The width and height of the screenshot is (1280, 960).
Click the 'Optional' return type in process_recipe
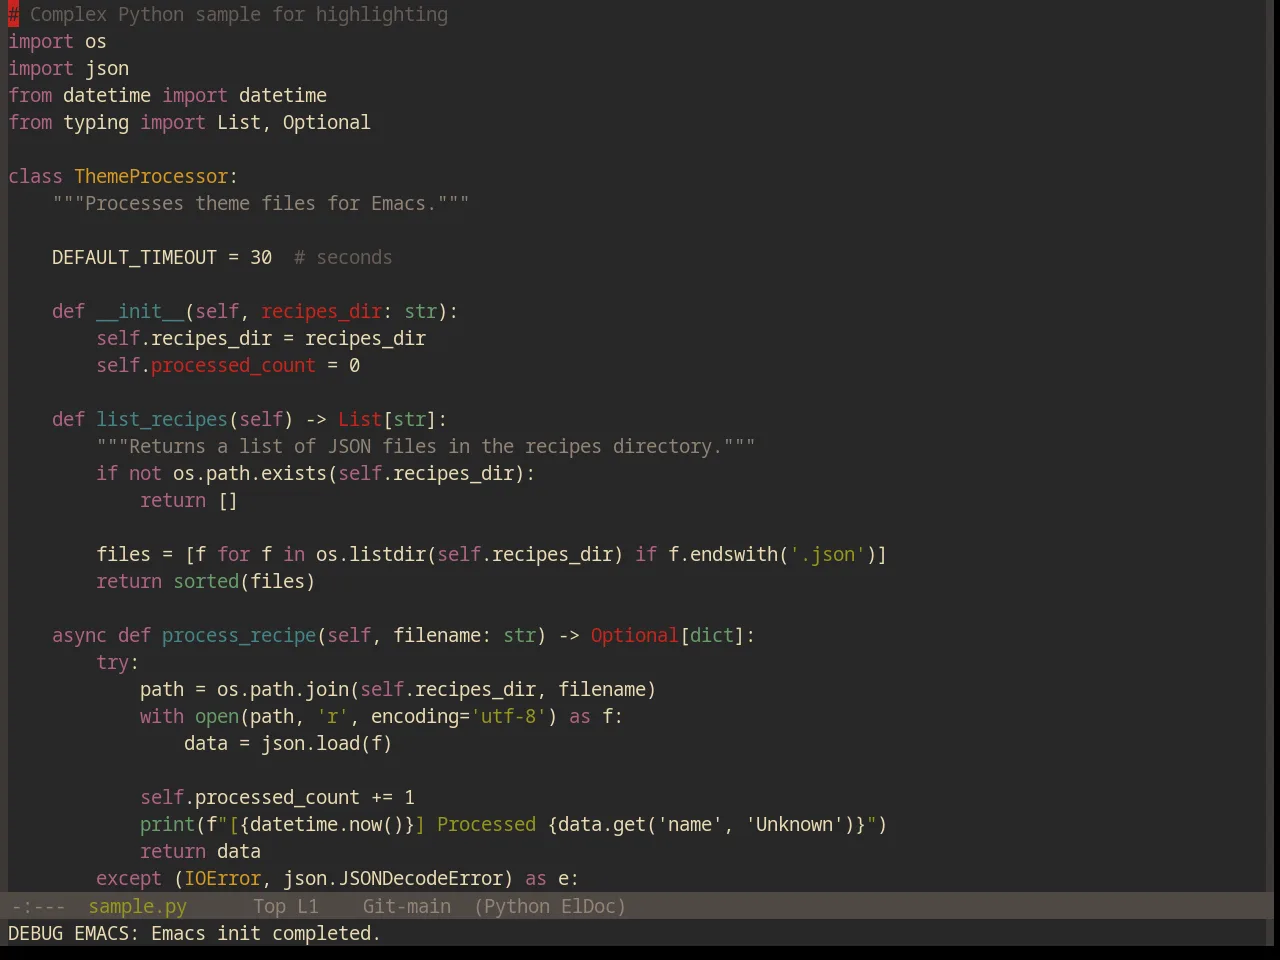tap(634, 636)
